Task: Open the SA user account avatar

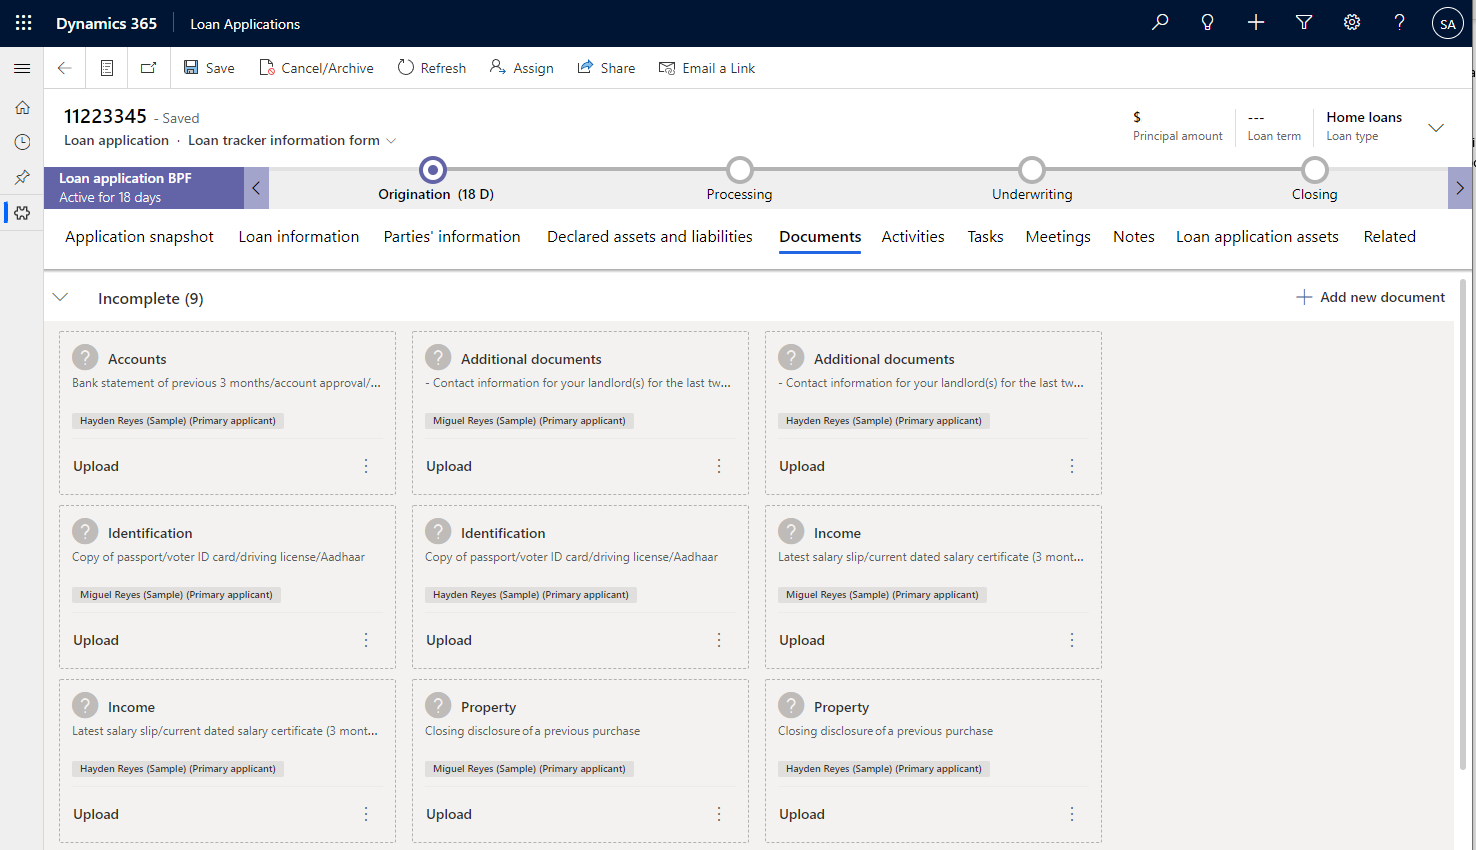Action: pos(1448,24)
